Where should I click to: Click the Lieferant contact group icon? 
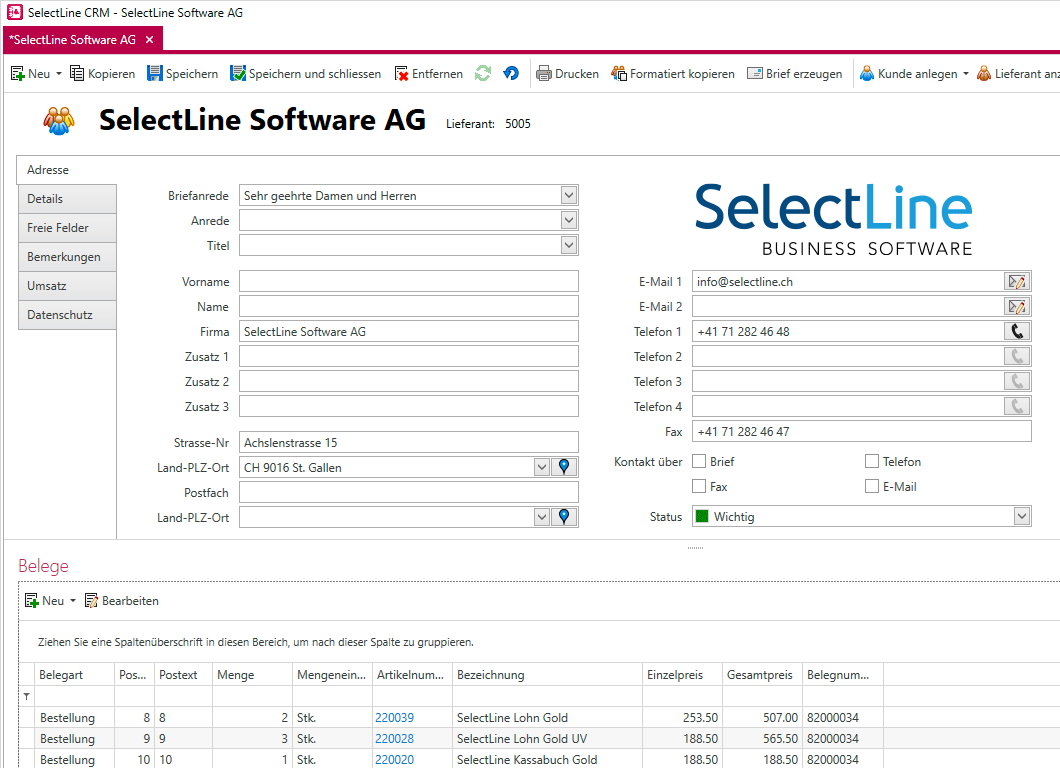pyautogui.click(x=59, y=121)
